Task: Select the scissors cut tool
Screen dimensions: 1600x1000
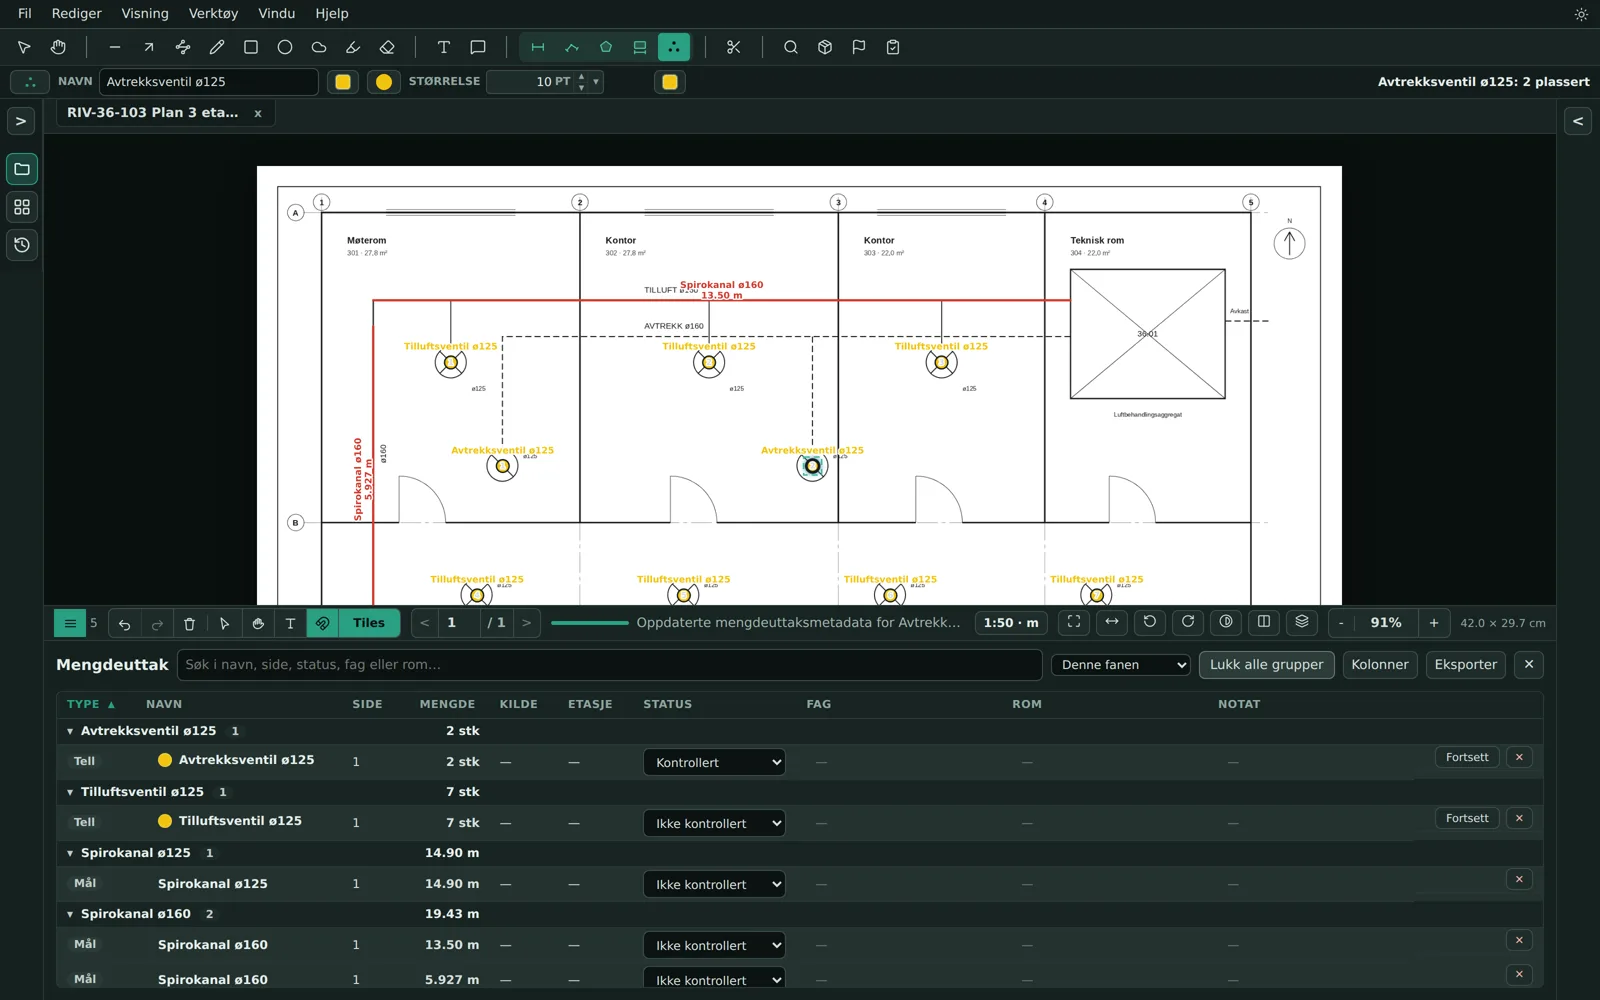Action: (x=733, y=47)
